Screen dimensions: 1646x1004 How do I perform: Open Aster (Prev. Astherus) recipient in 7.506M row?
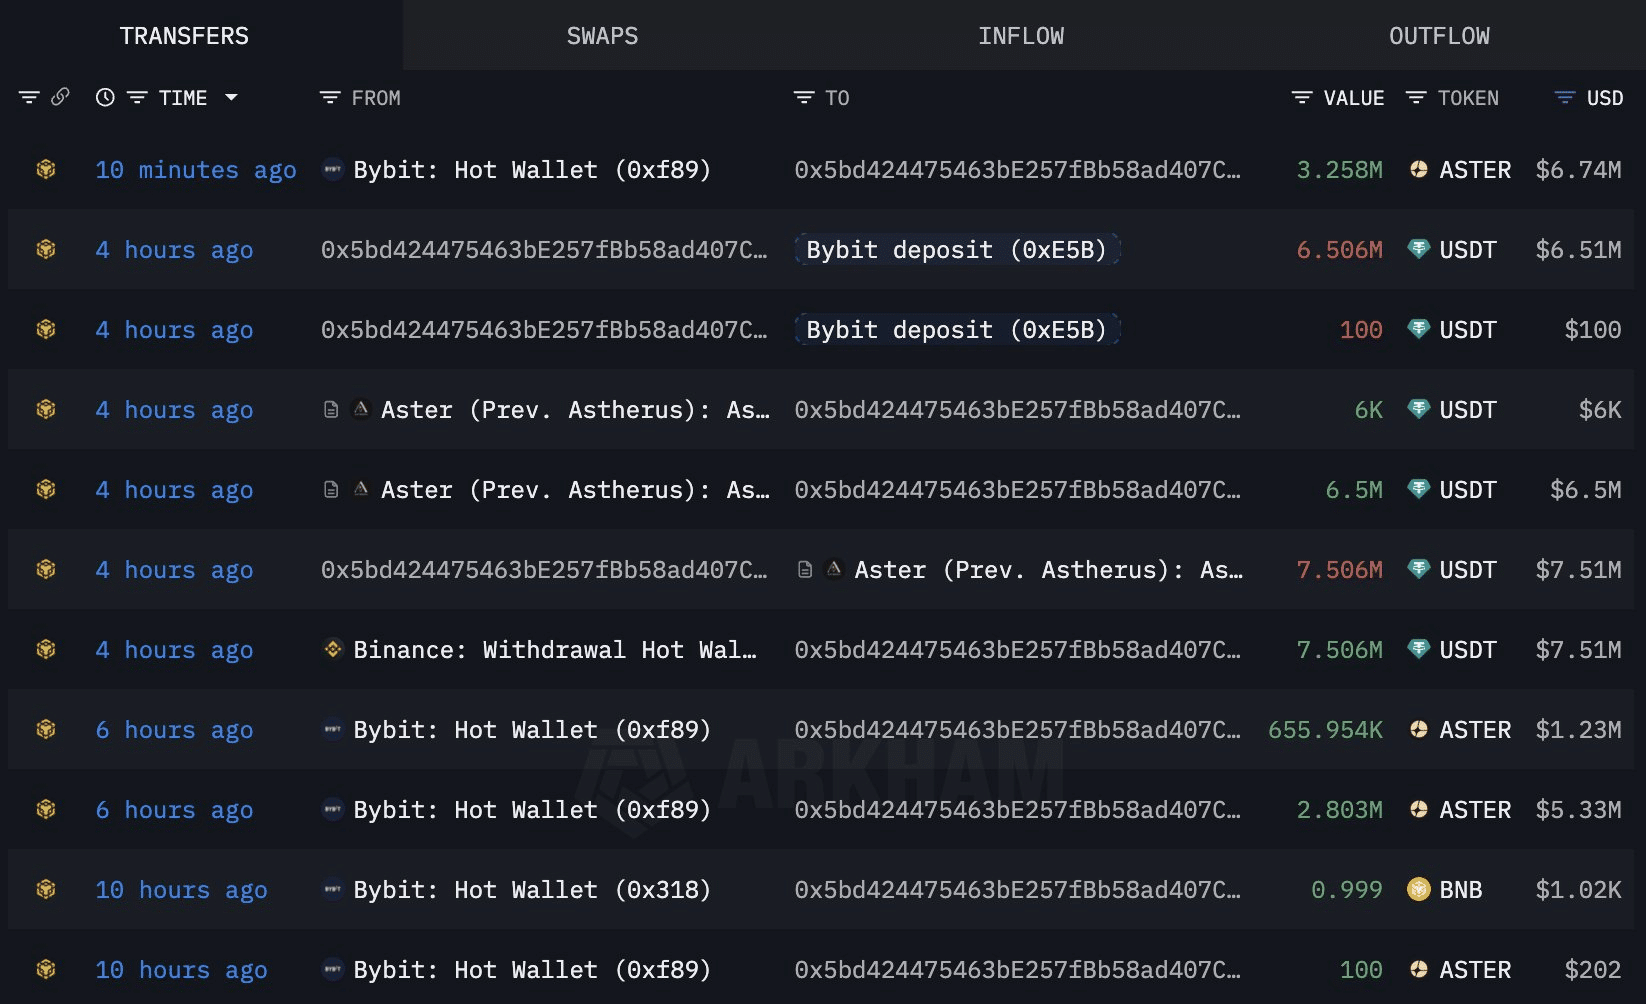tap(1048, 570)
